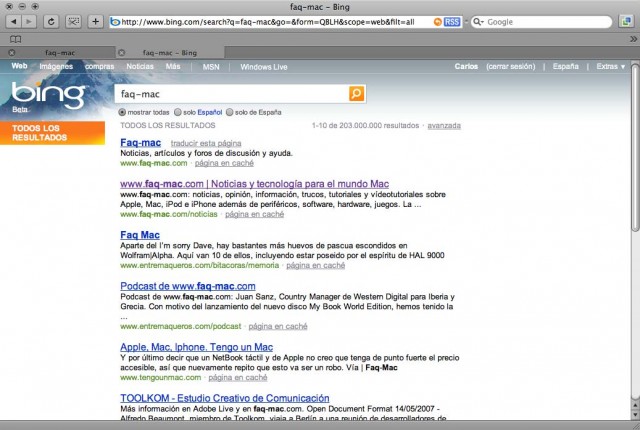Open the 'Faq Mac' third result title
This screenshot has height=430, width=640.
(140, 235)
